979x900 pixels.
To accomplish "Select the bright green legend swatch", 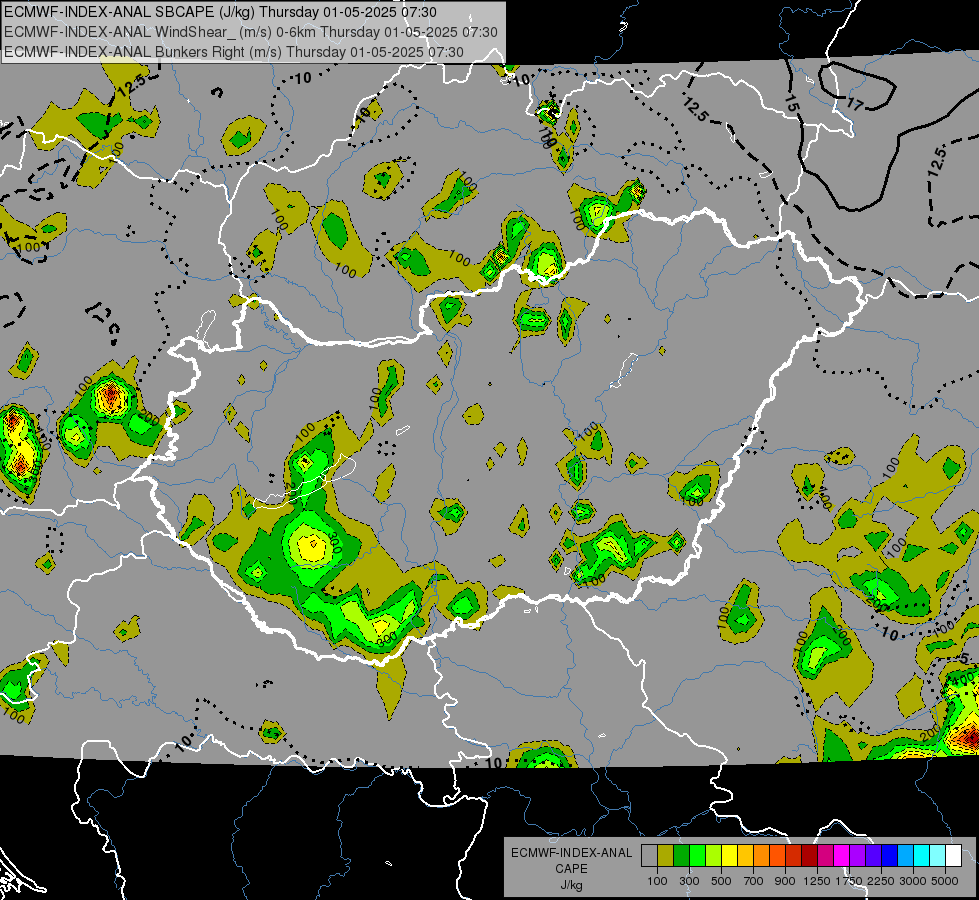I will pos(697,856).
